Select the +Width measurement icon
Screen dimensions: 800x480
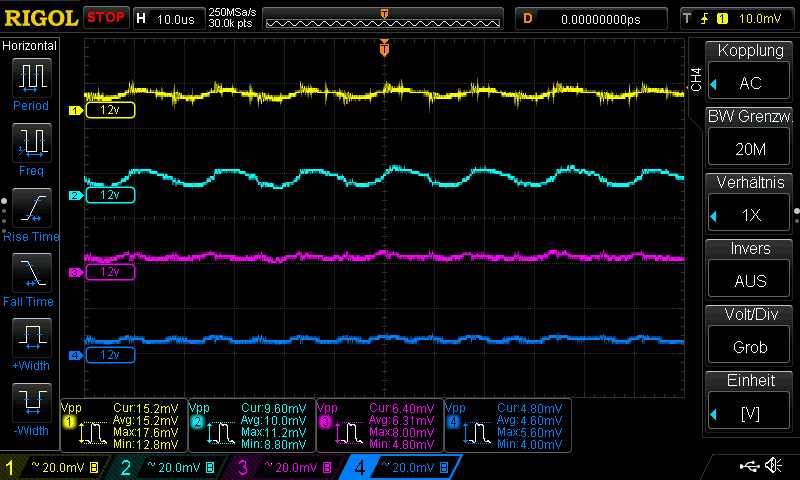(x=32, y=337)
